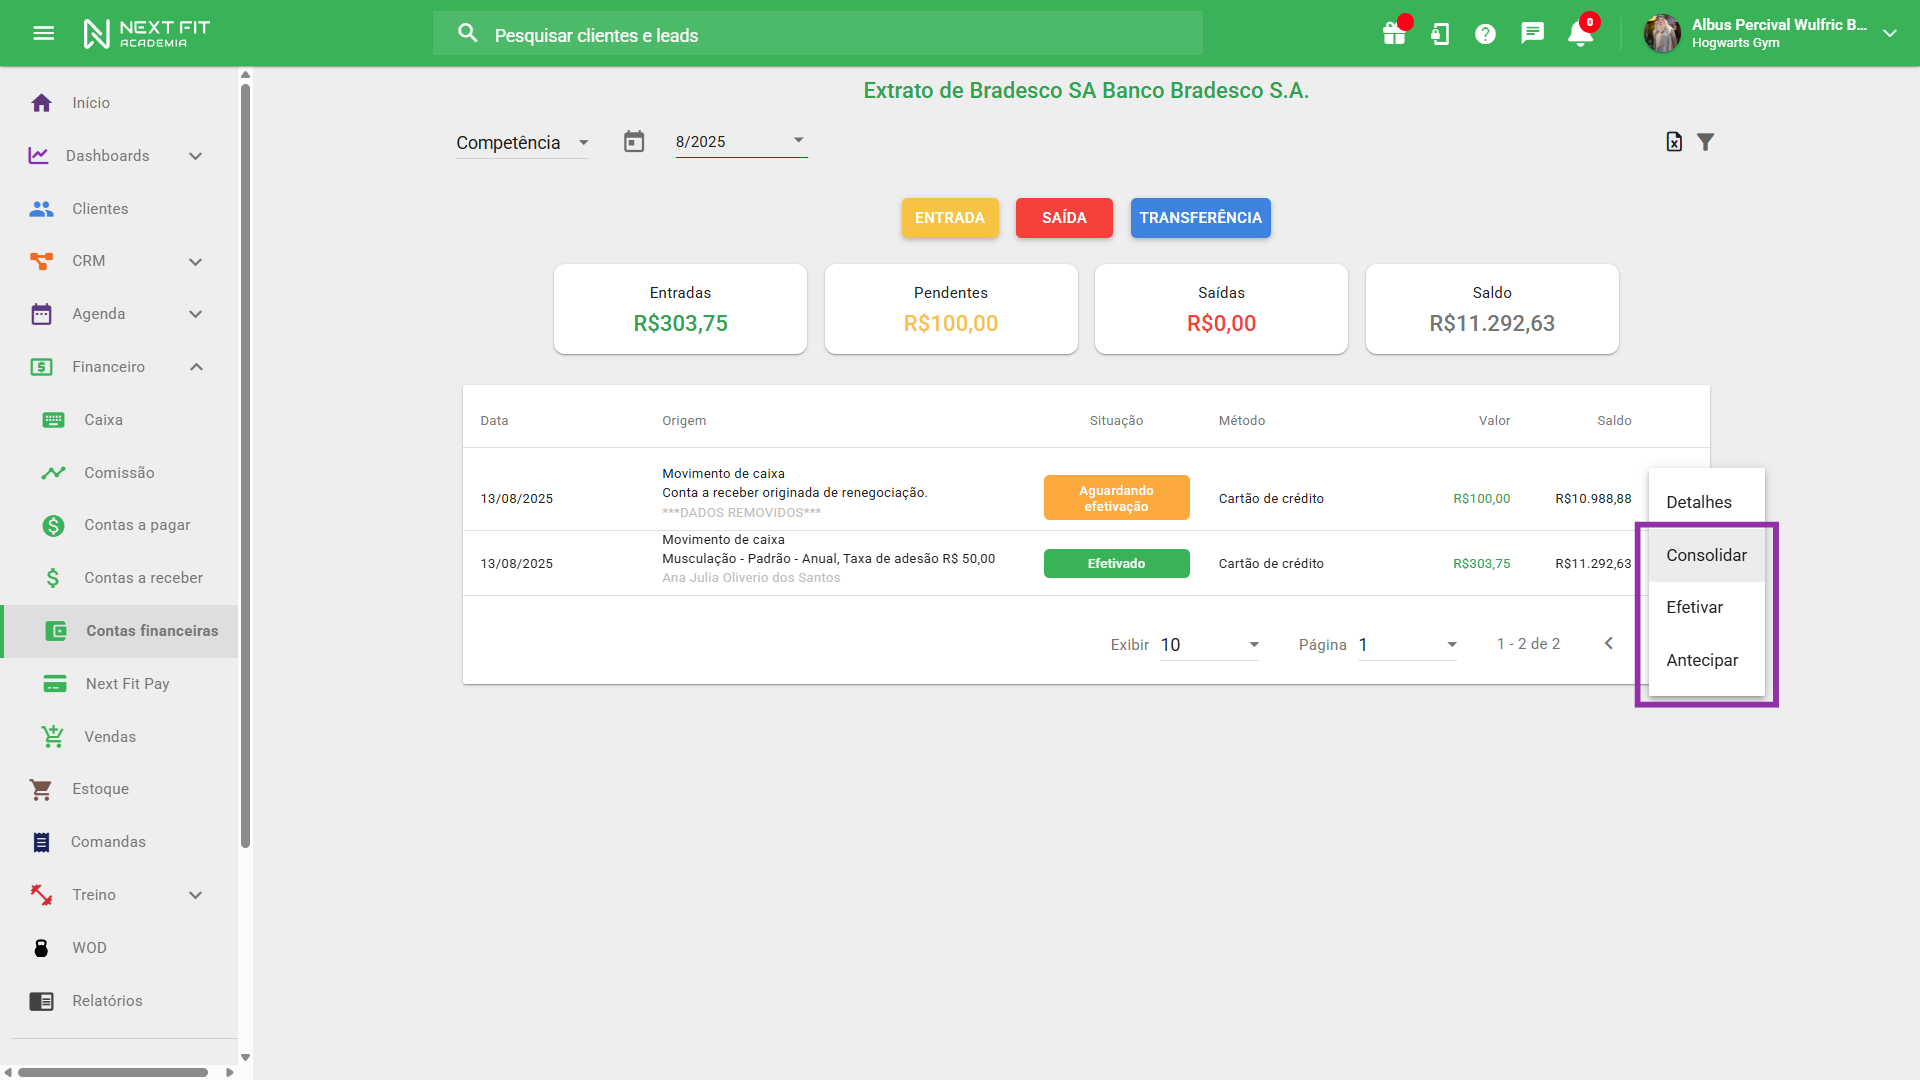The image size is (1920, 1080).
Task: Click the notifications bell icon
Action: coord(1580,34)
